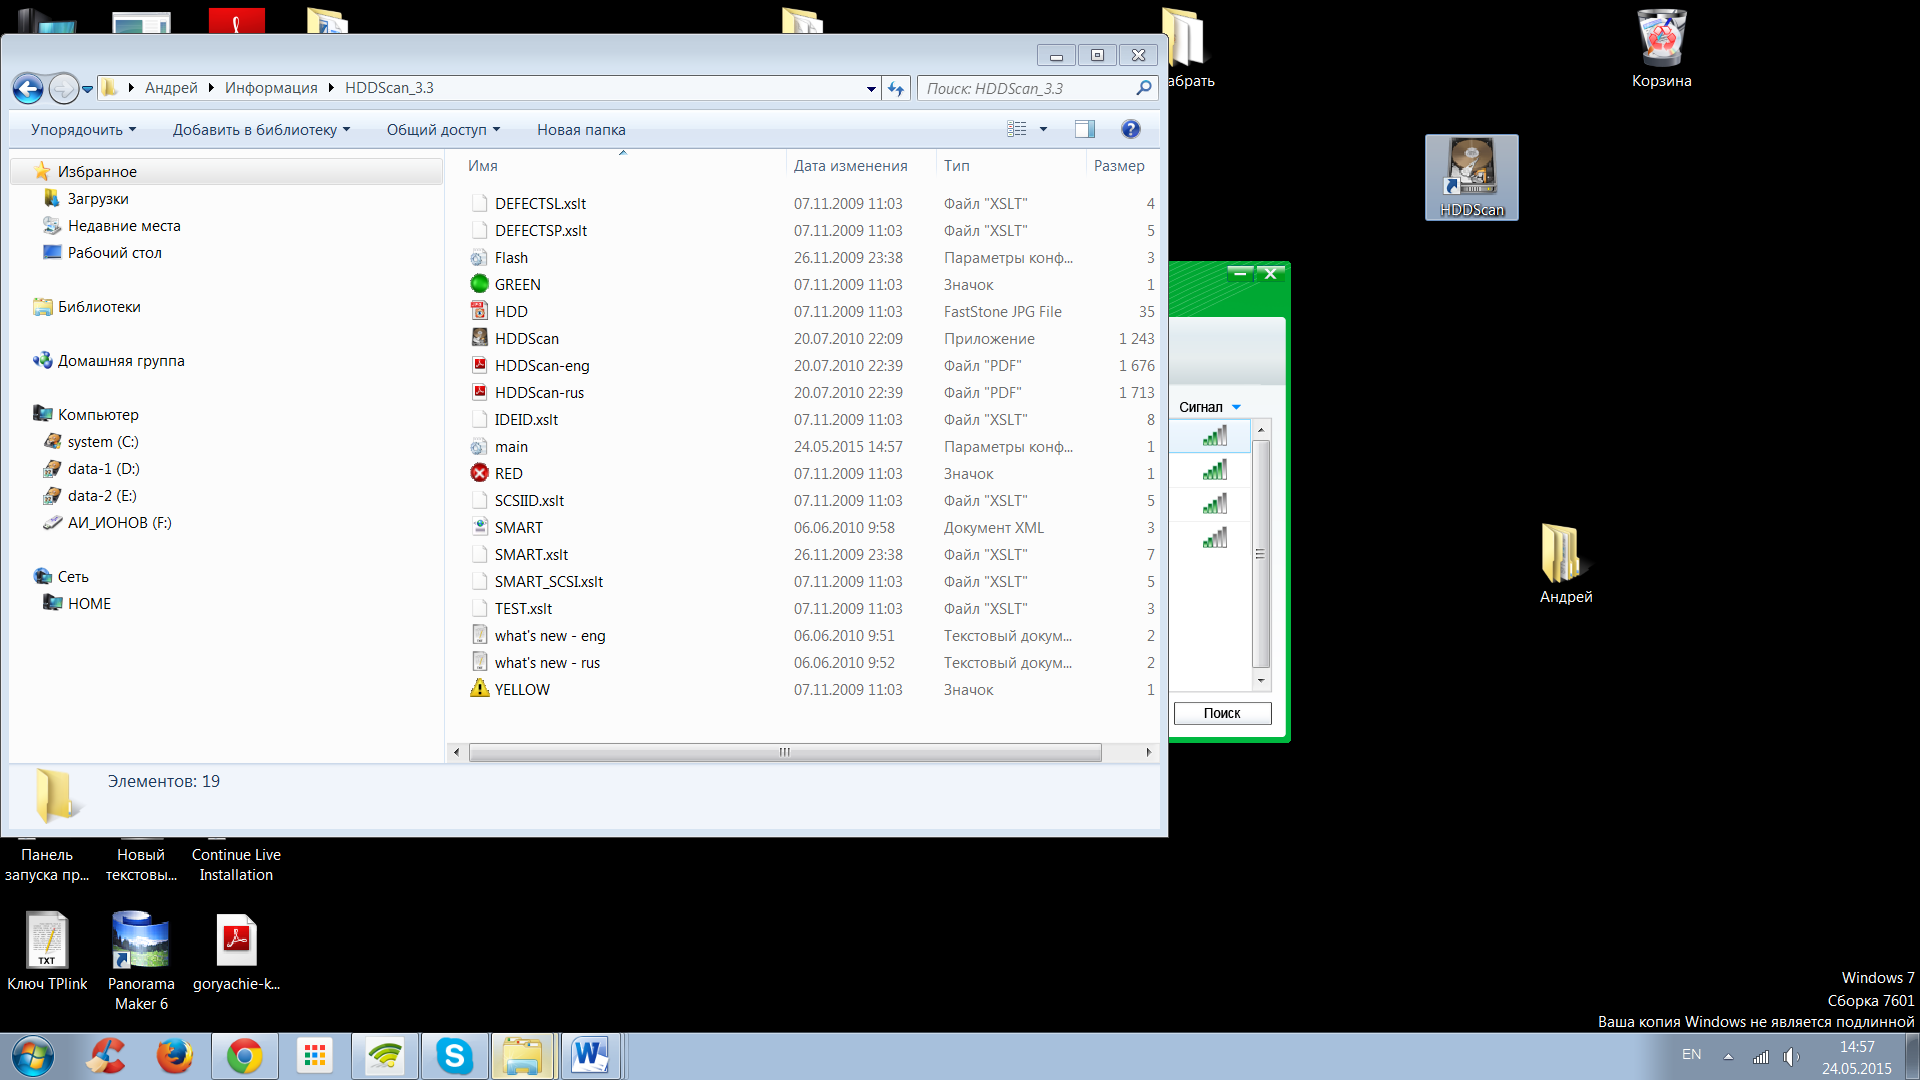Click the Информация breadcrumb in address bar
This screenshot has width=1920, height=1080.
pyautogui.click(x=271, y=88)
